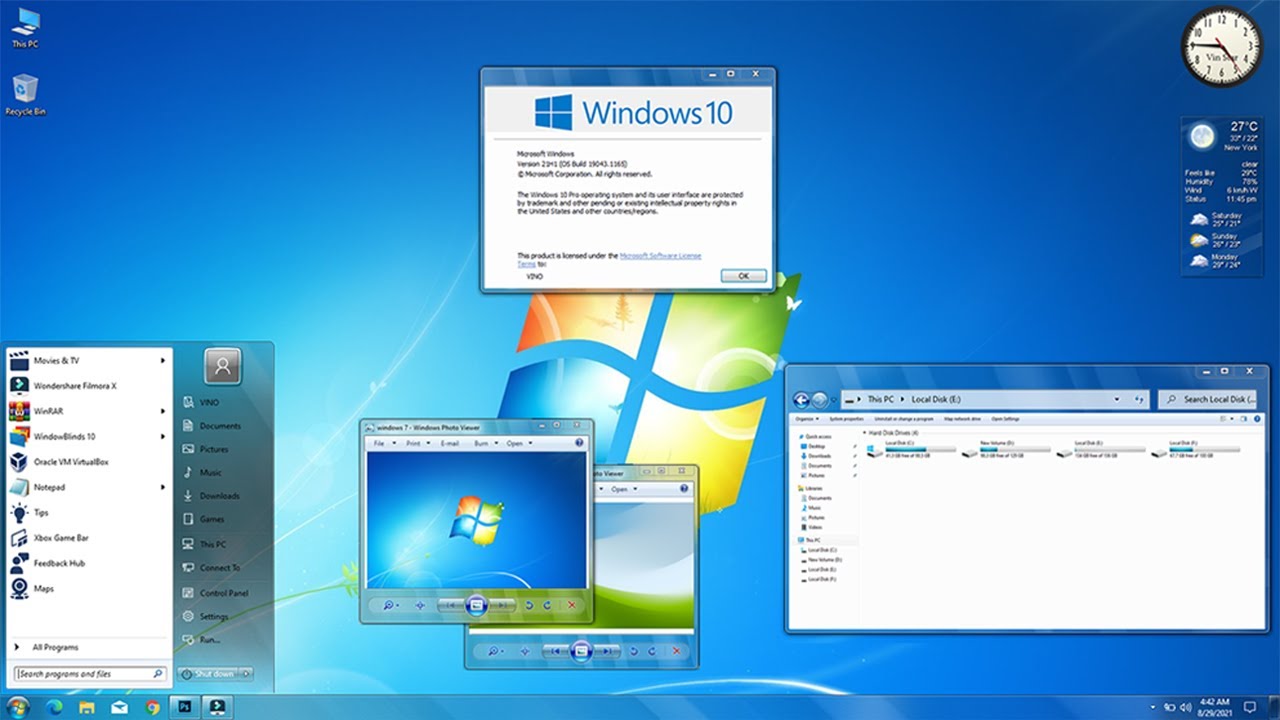
Task: Click Map network drive in Explorer toolbar
Action: click(x=962, y=419)
